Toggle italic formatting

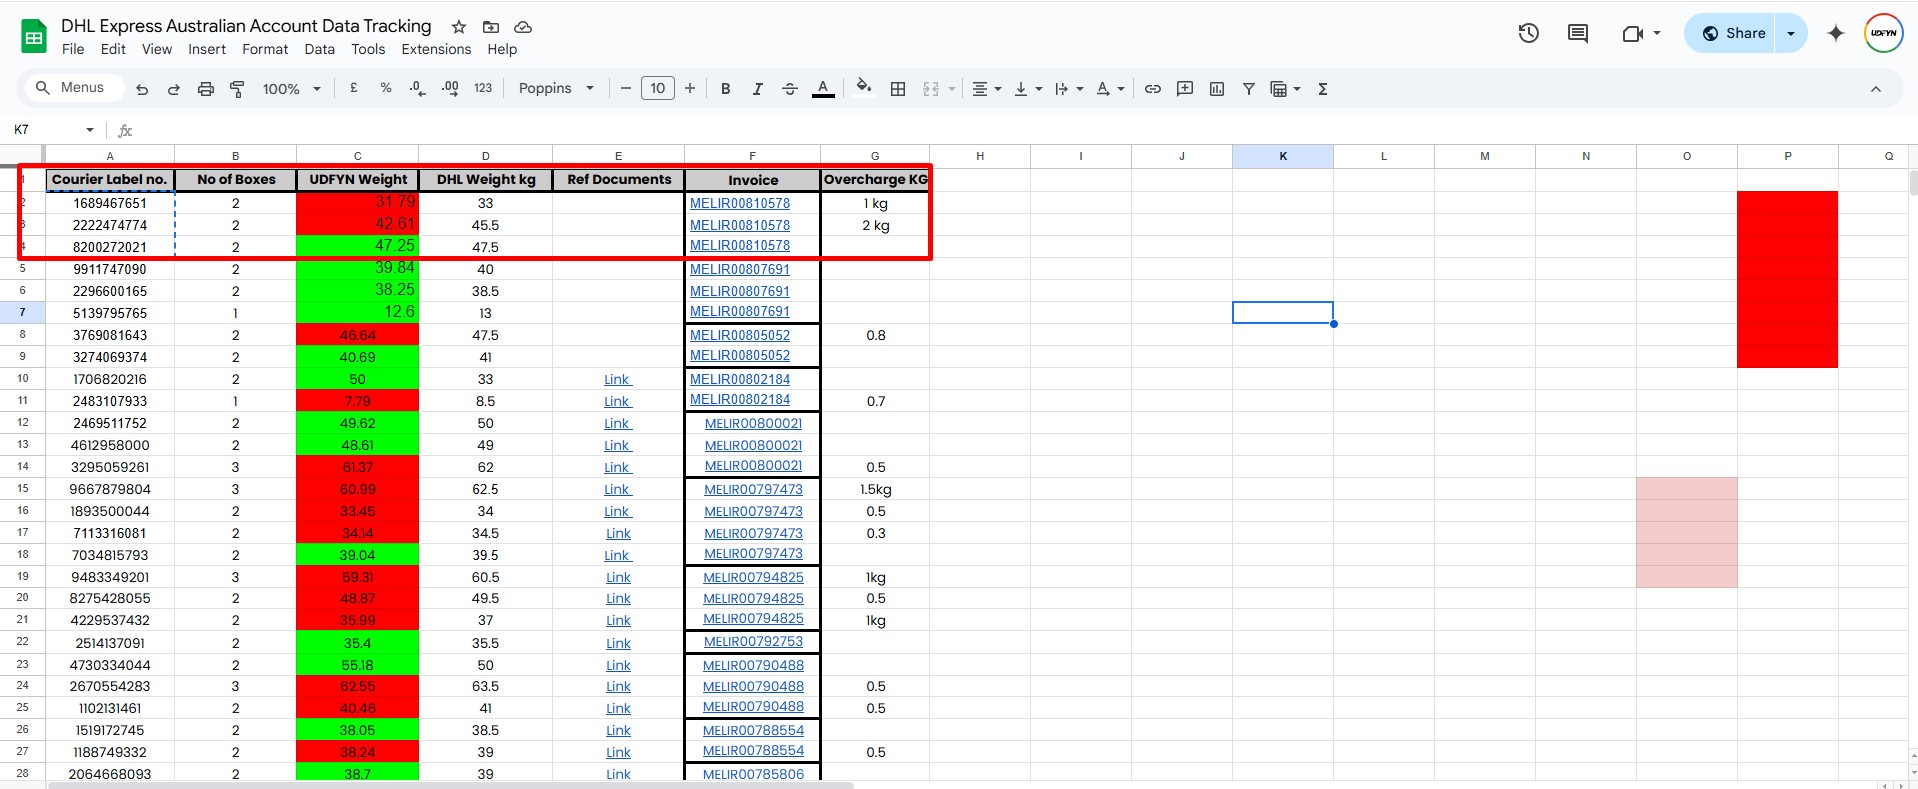tap(757, 89)
